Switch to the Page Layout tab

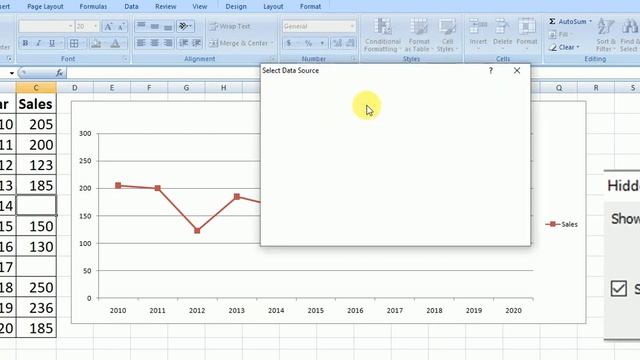pyautogui.click(x=45, y=7)
